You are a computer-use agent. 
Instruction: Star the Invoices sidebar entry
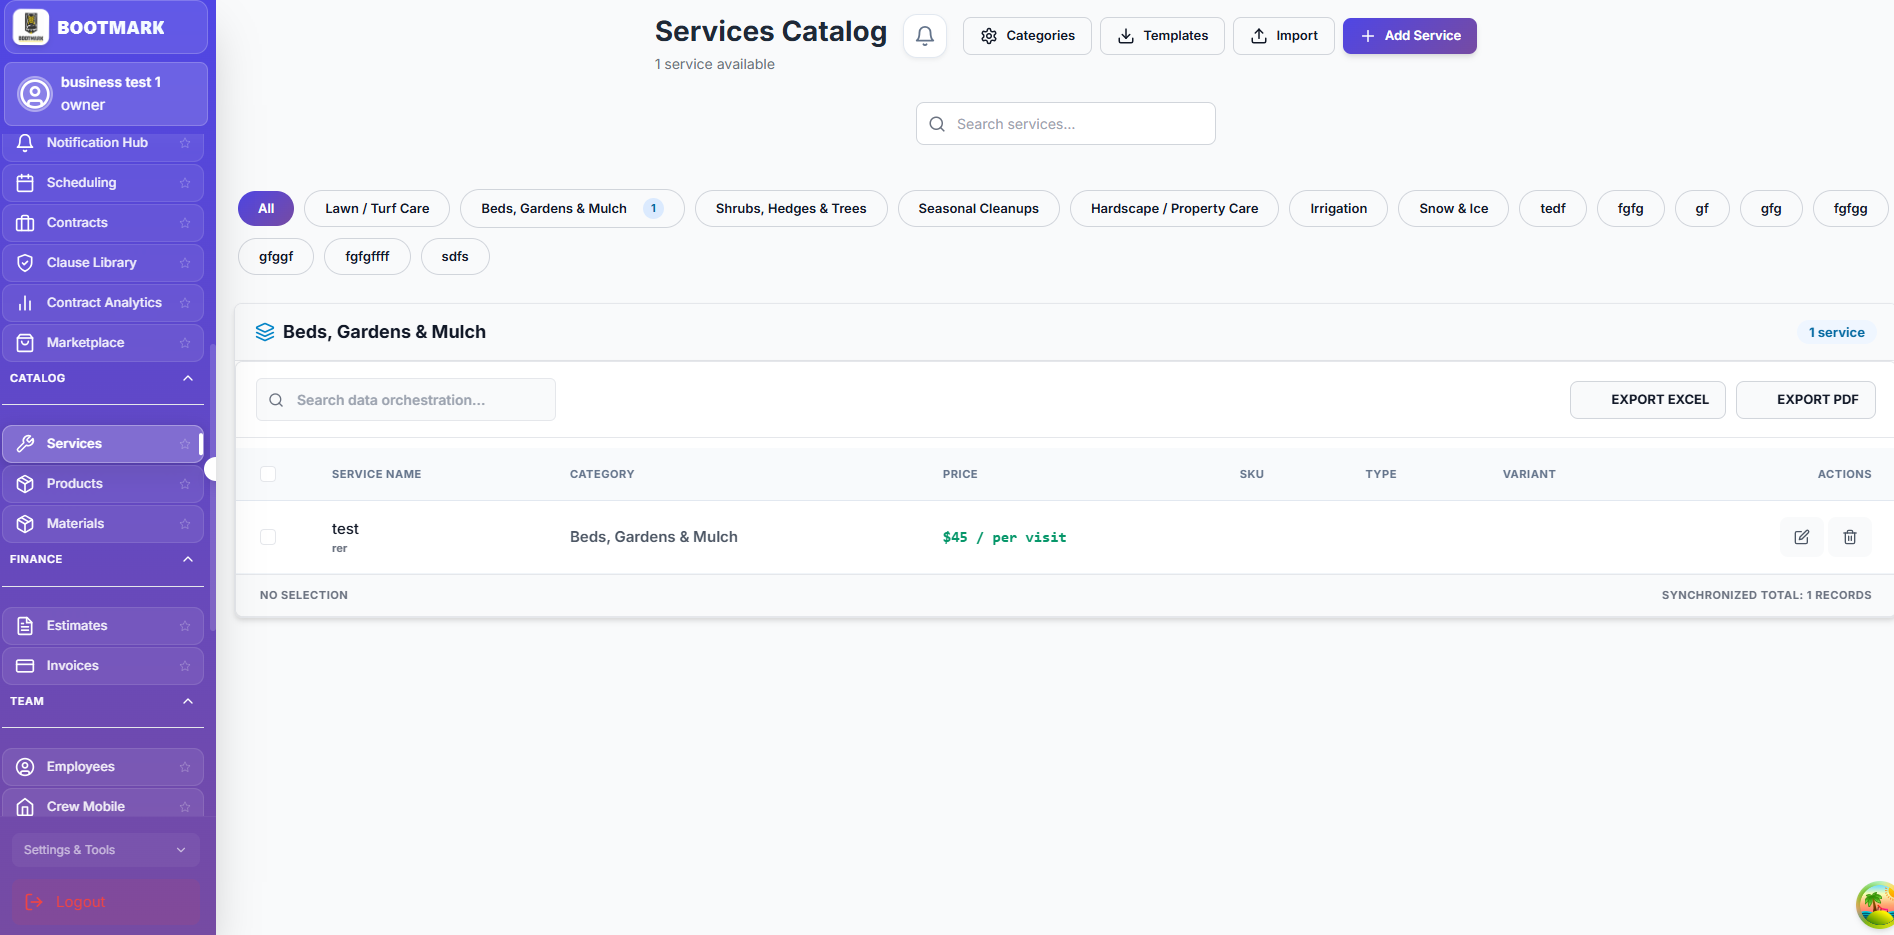(185, 666)
